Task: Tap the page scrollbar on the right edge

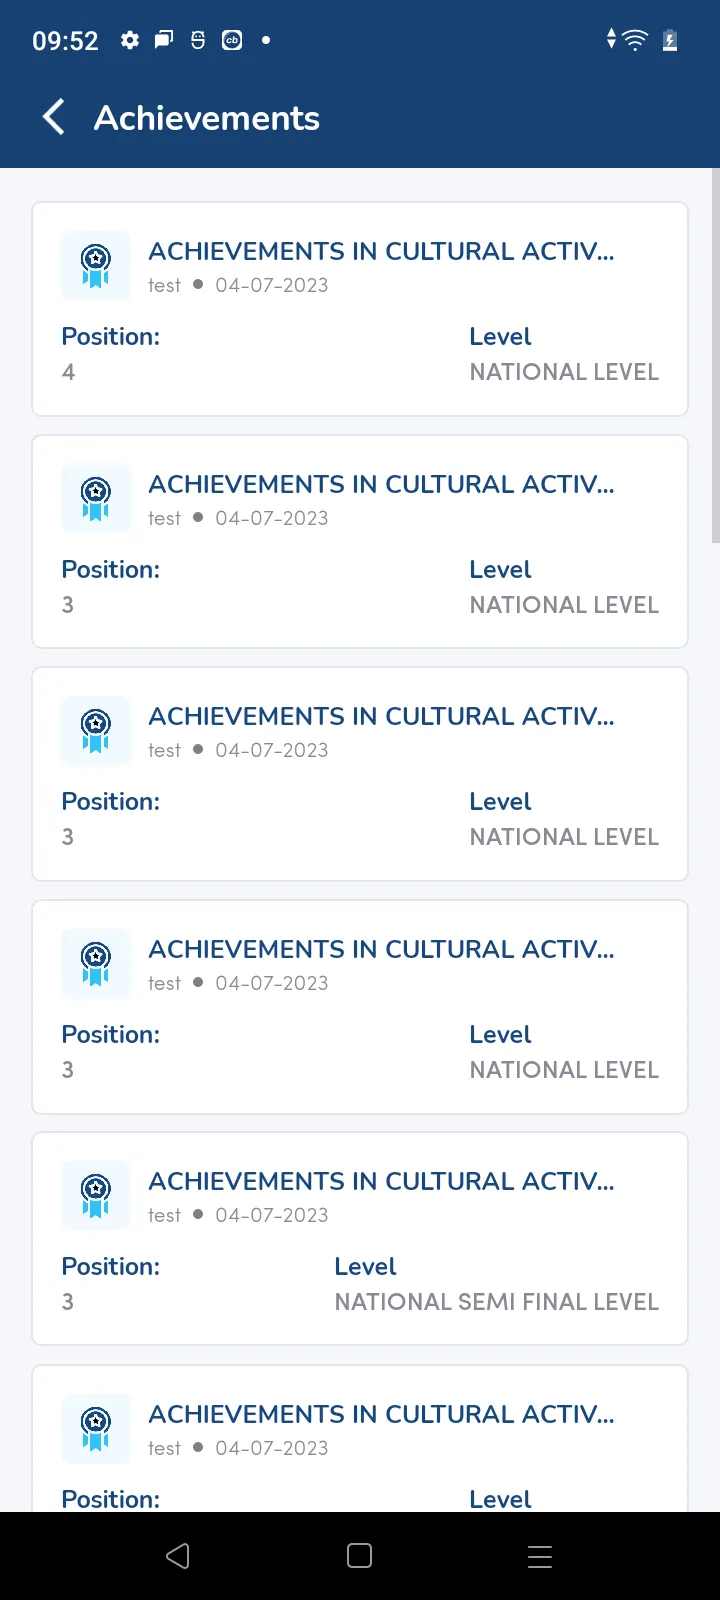Action: (x=715, y=355)
